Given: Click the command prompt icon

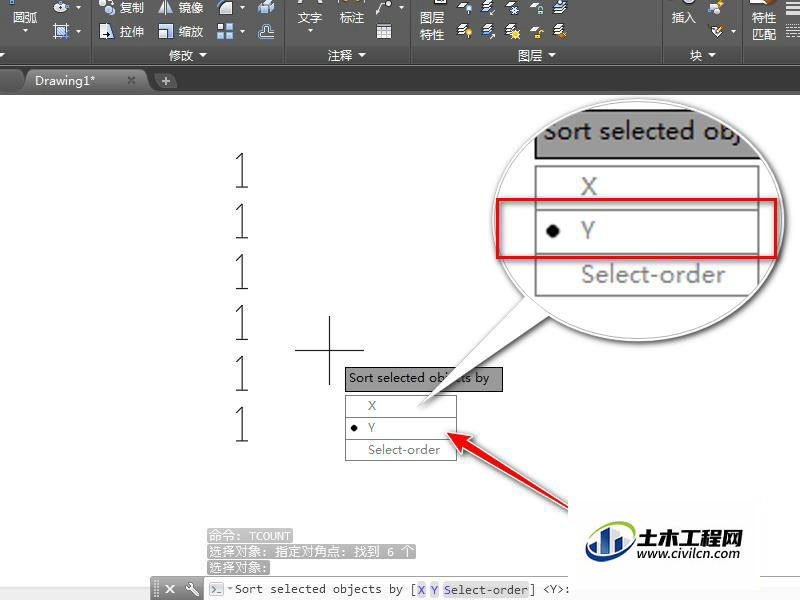Looking at the screenshot, I should [216, 589].
